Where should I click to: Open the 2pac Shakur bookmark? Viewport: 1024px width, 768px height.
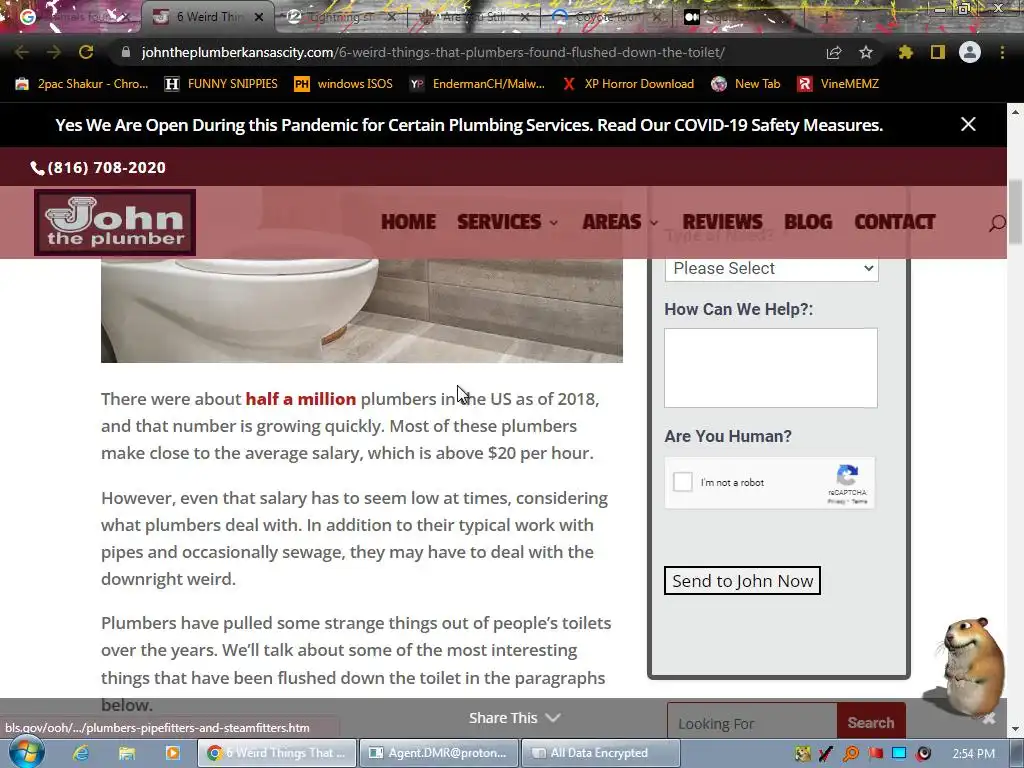point(82,84)
